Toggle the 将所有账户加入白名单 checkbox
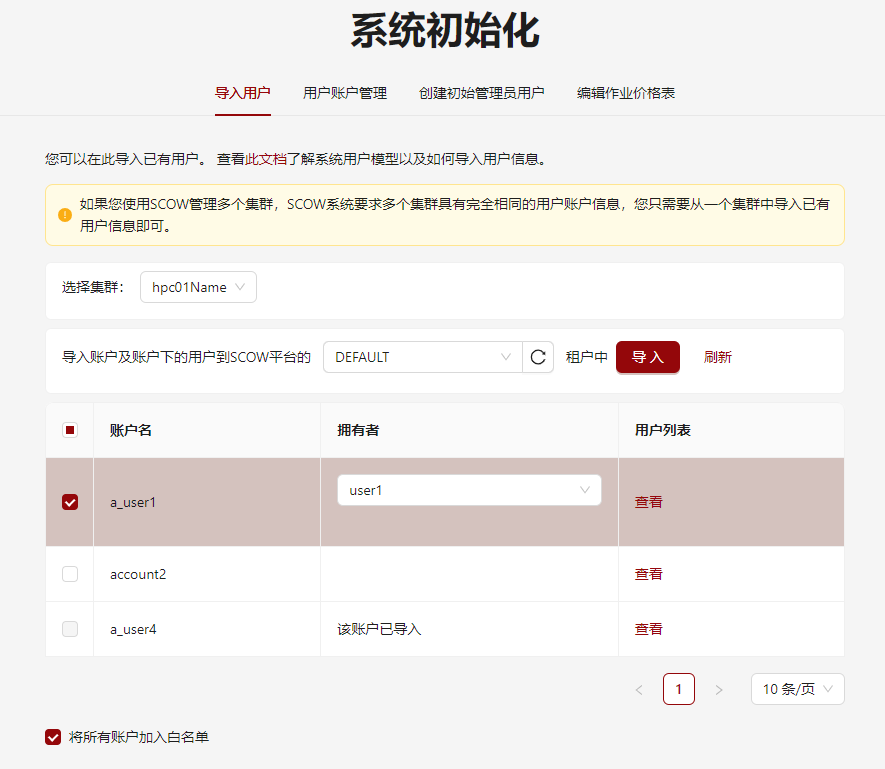This screenshot has width=885, height=769. pos(52,738)
